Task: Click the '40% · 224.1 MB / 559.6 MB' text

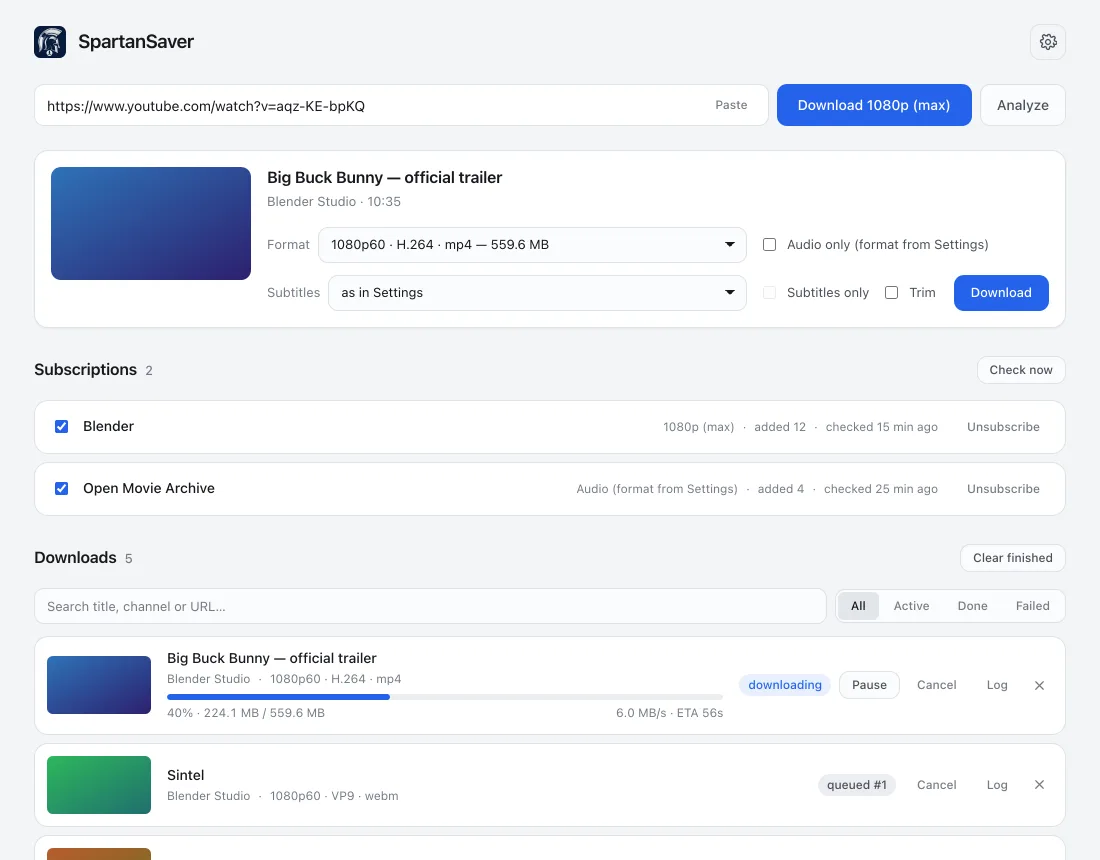Action: point(246,713)
